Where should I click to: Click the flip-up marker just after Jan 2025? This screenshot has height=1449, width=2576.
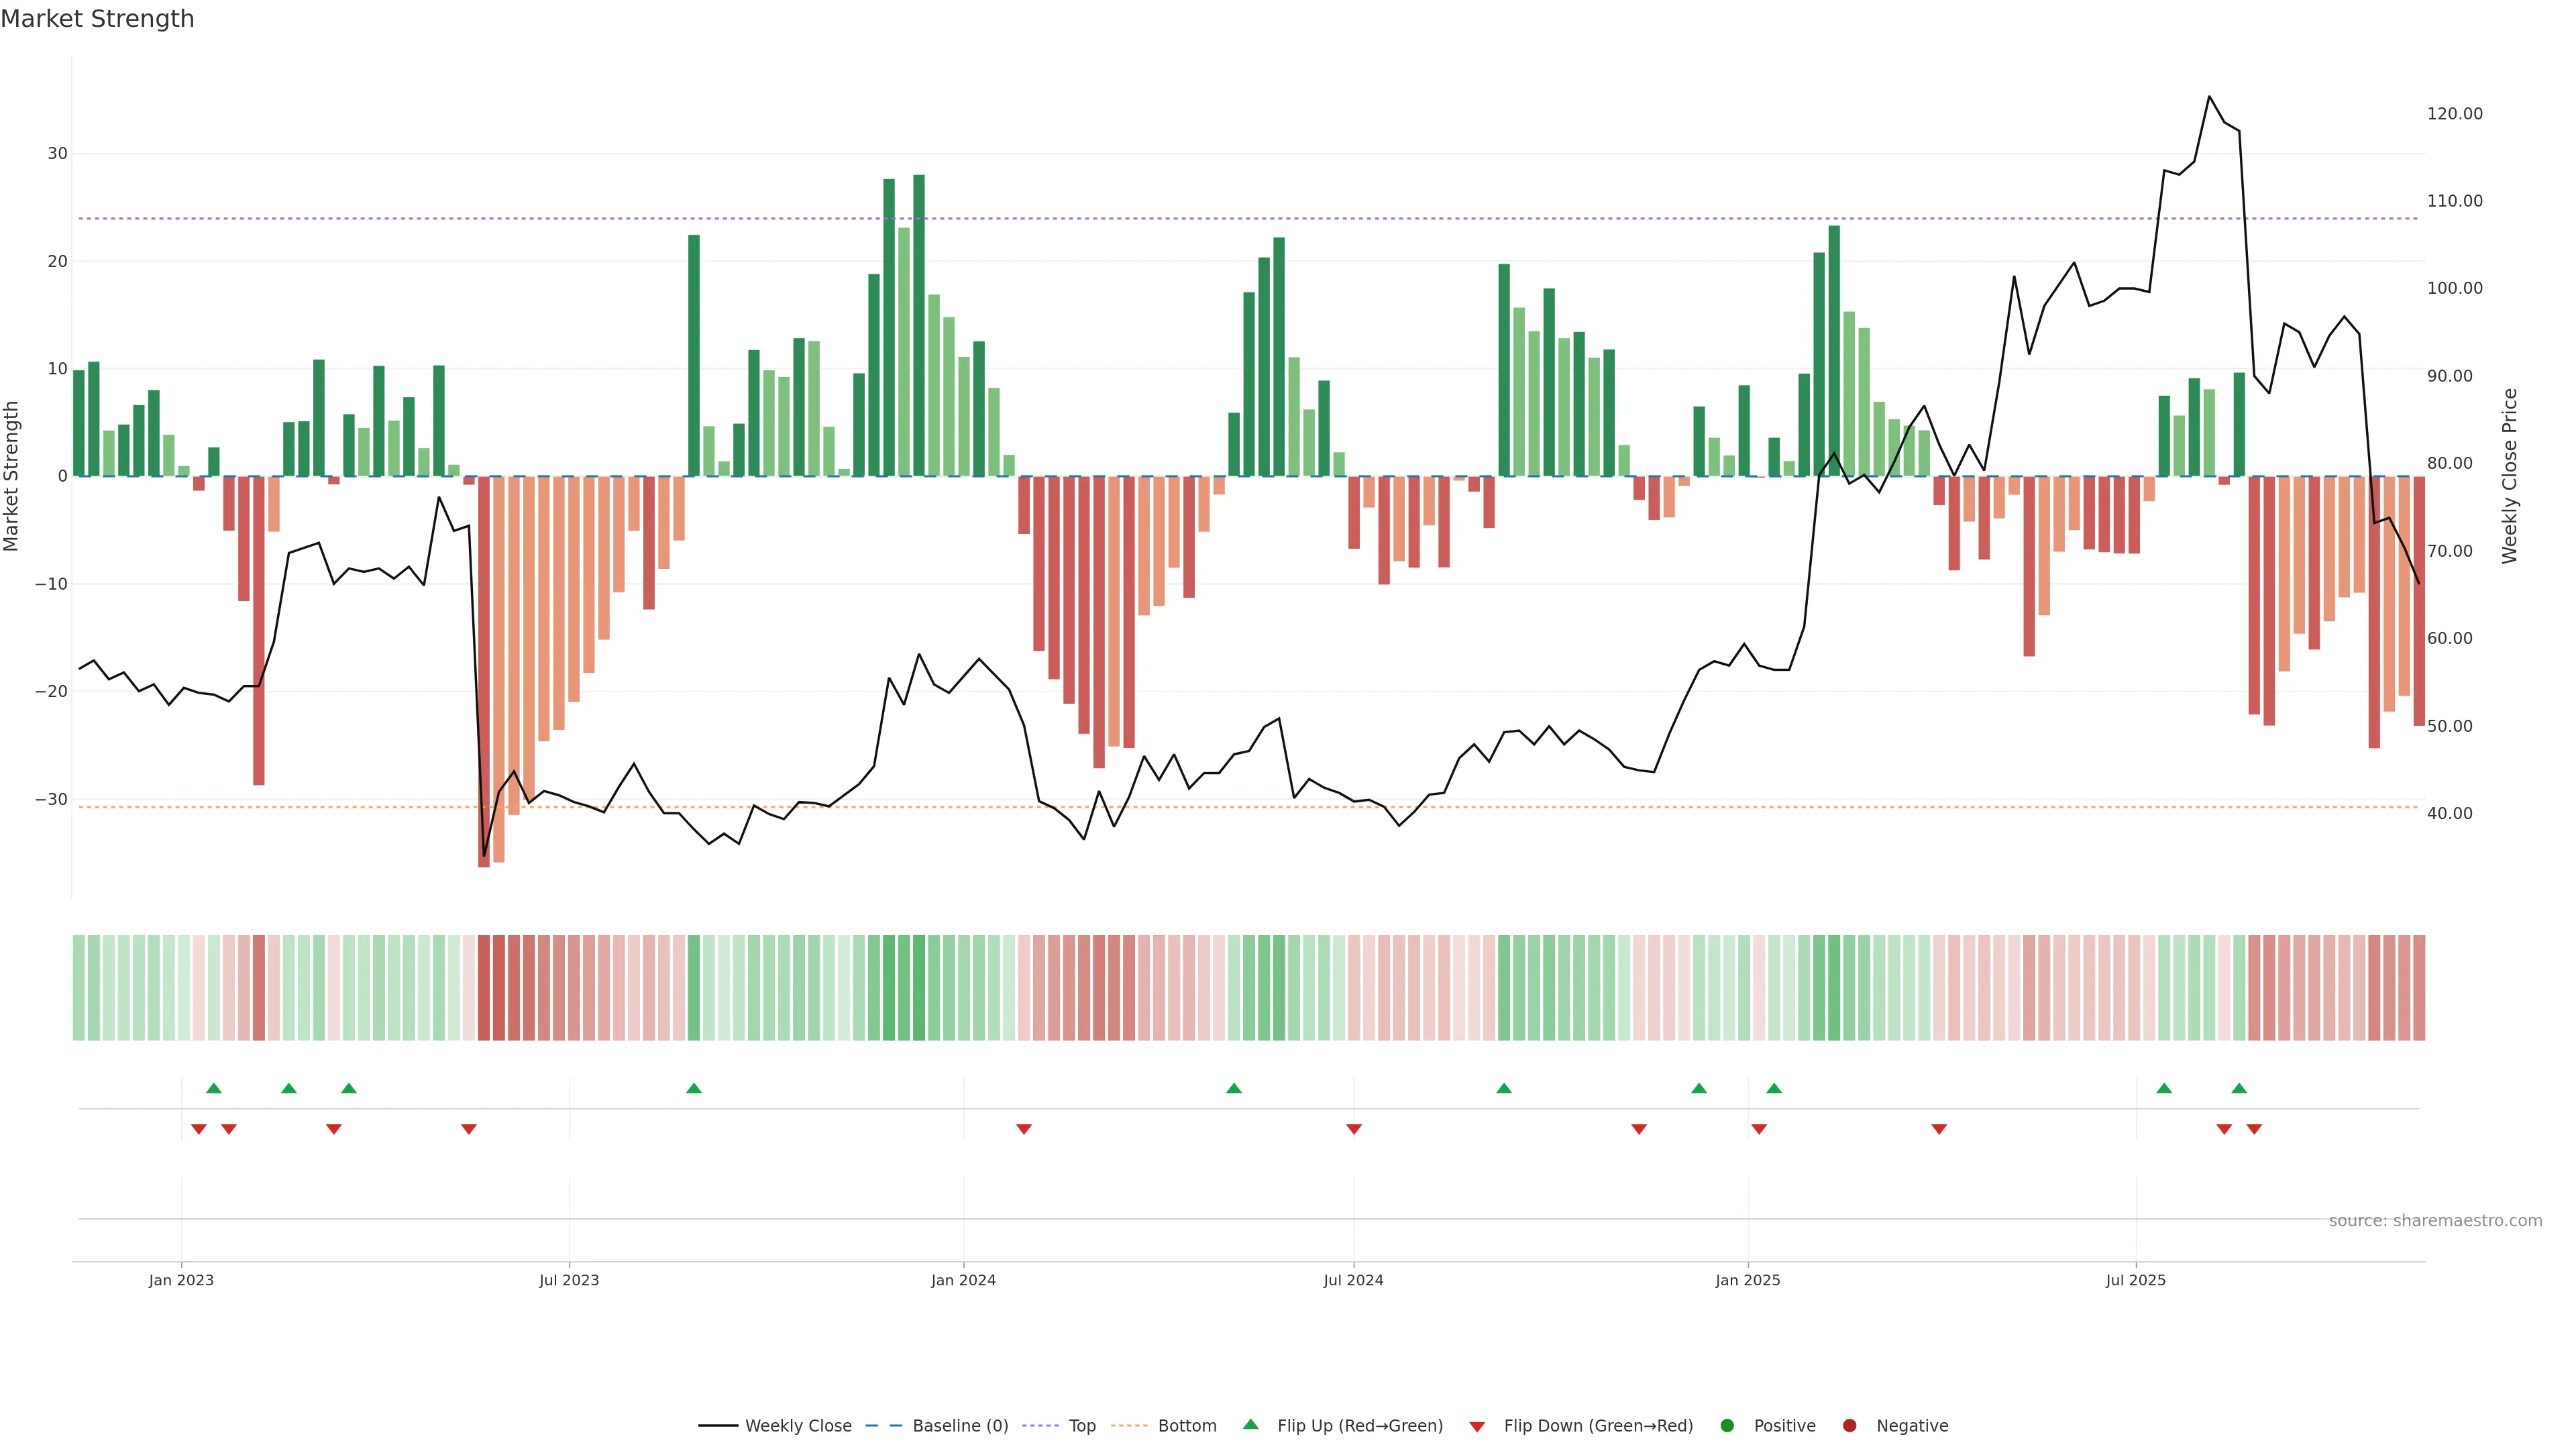click(x=1774, y=1088)
